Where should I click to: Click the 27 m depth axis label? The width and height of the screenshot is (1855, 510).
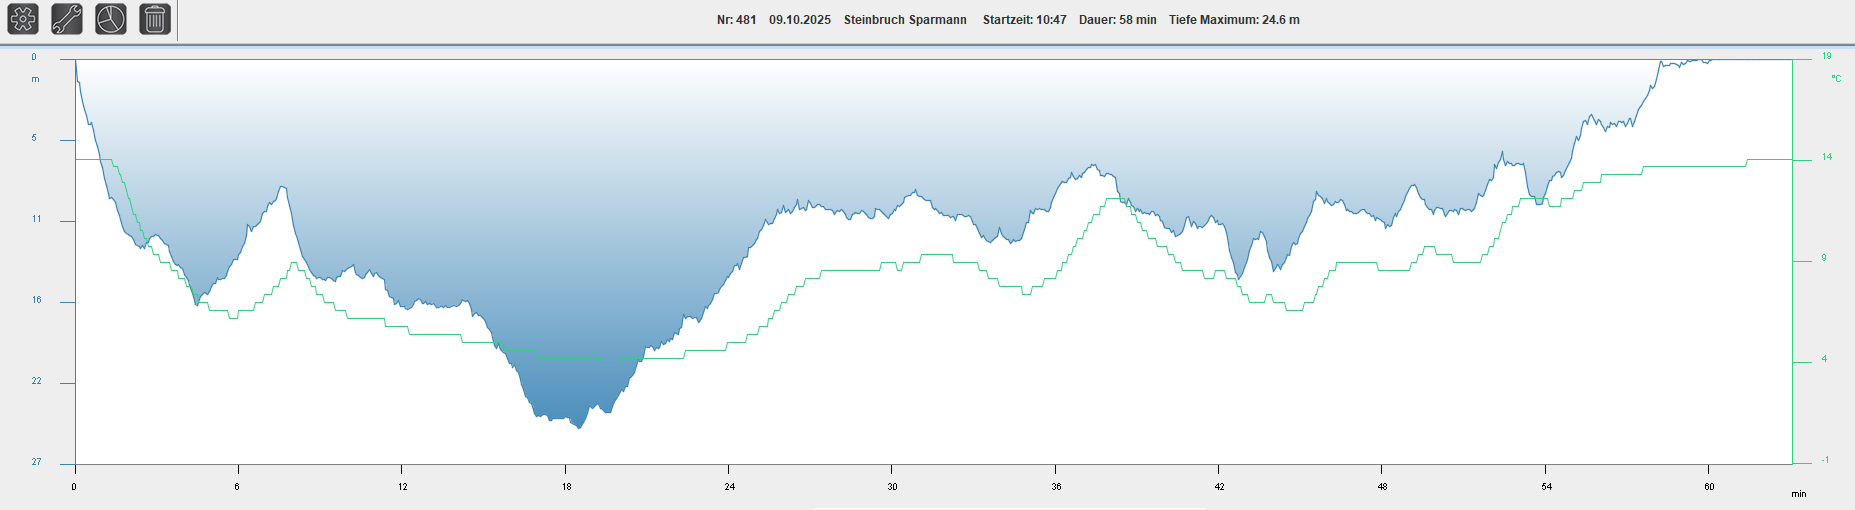click(x=37, y=462)
